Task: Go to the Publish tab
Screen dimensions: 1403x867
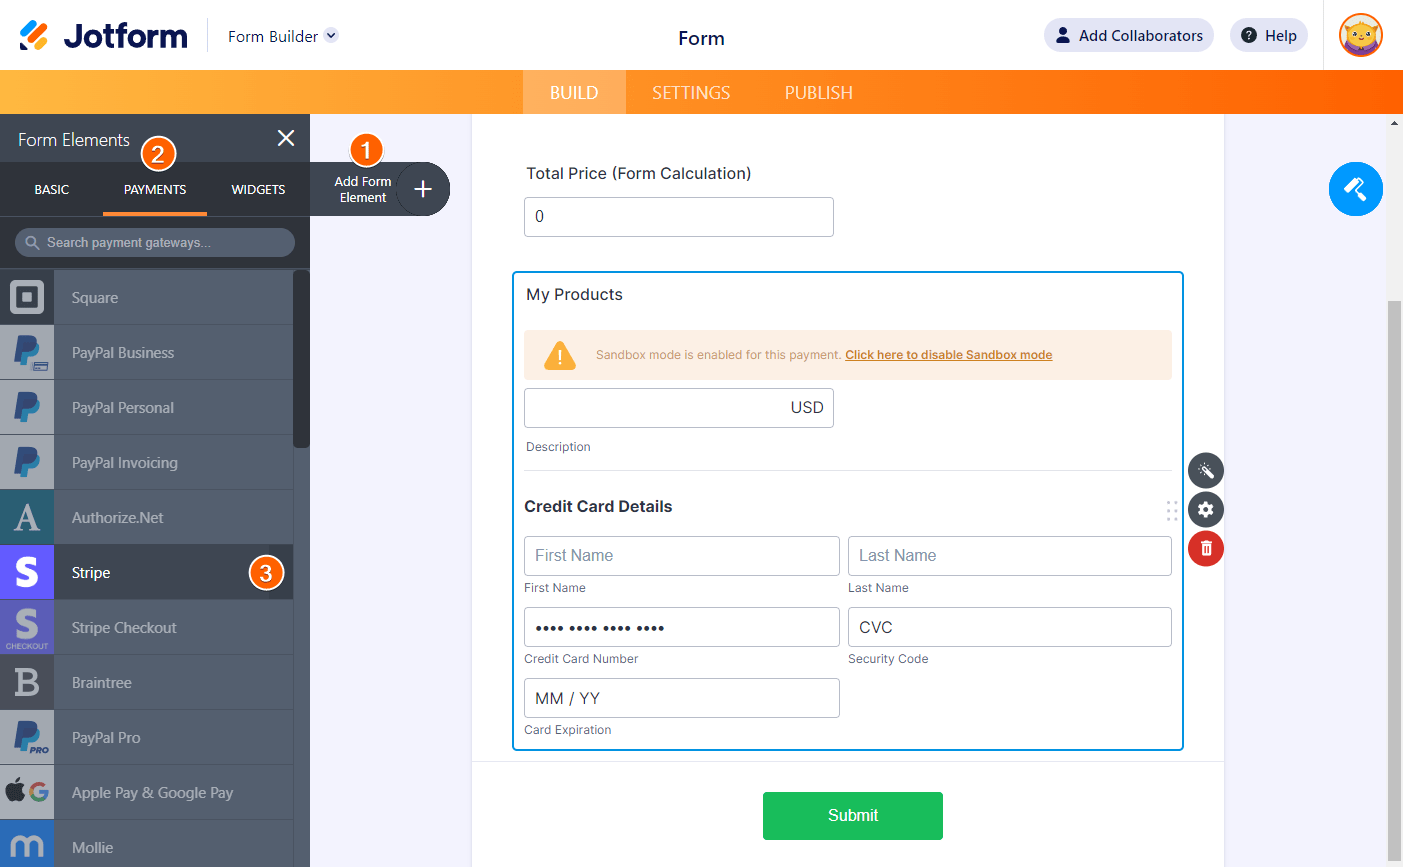Action: (x=818, y=92)
